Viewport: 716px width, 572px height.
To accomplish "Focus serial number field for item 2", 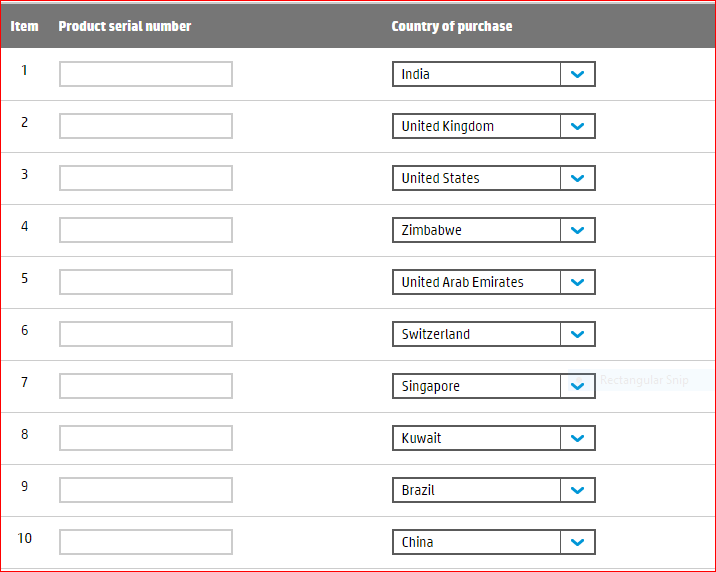I will point(146,126).
